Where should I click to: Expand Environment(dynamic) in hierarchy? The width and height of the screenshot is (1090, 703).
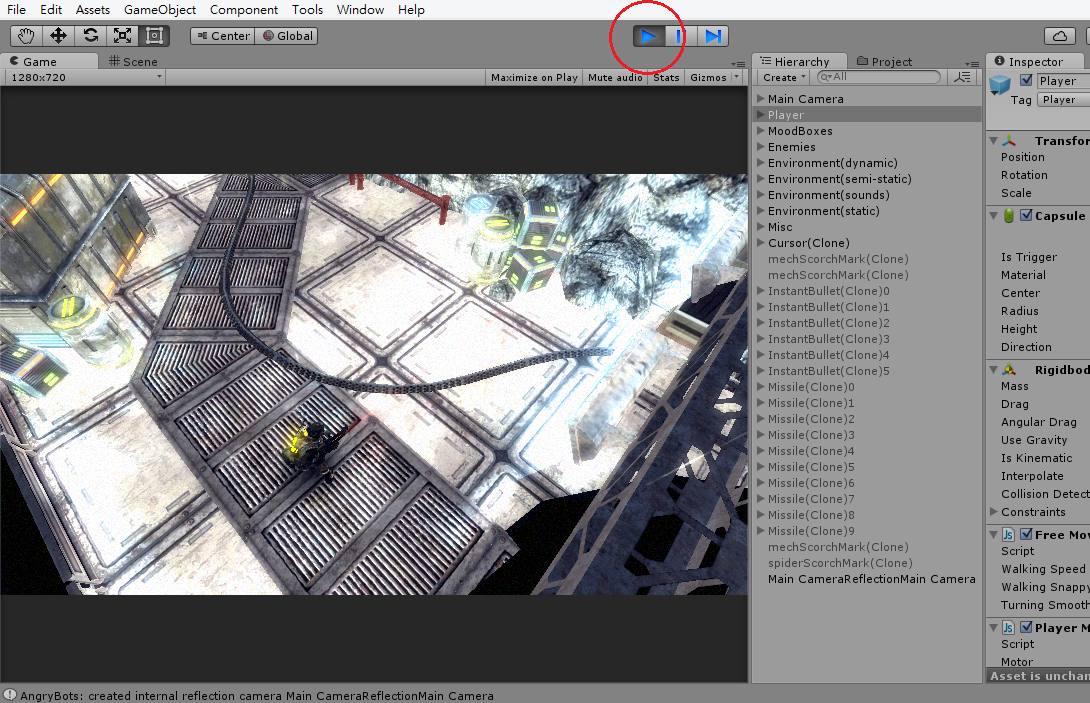(x=761, y=163)
